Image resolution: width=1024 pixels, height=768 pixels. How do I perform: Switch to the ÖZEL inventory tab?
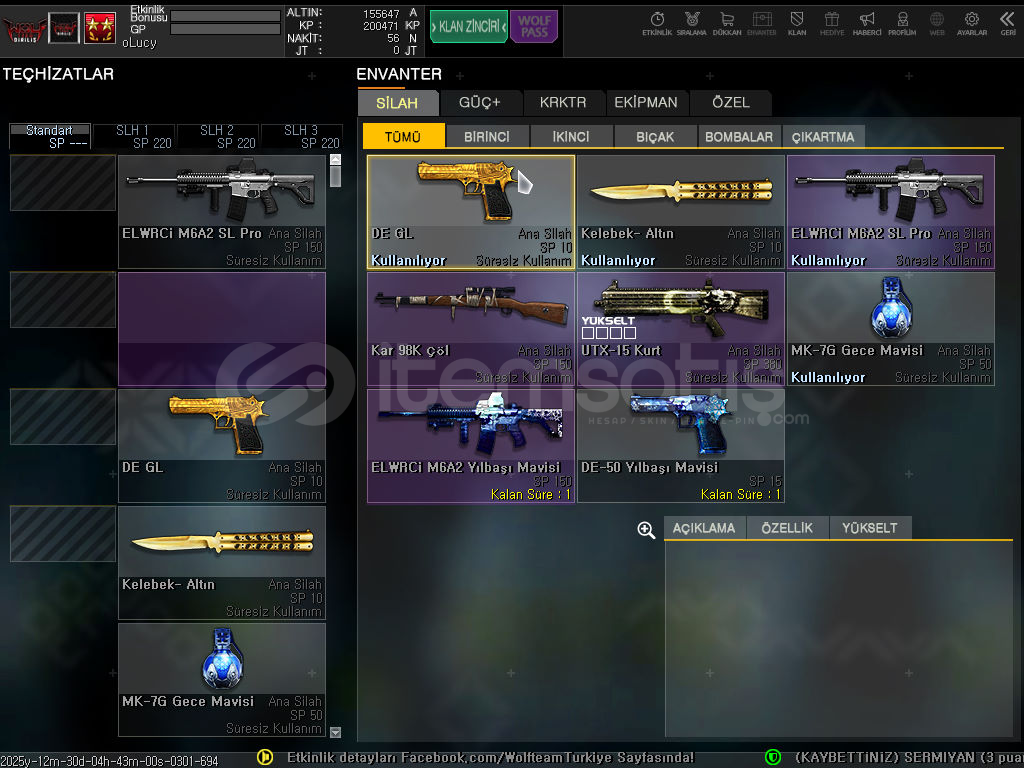[731, 103]
